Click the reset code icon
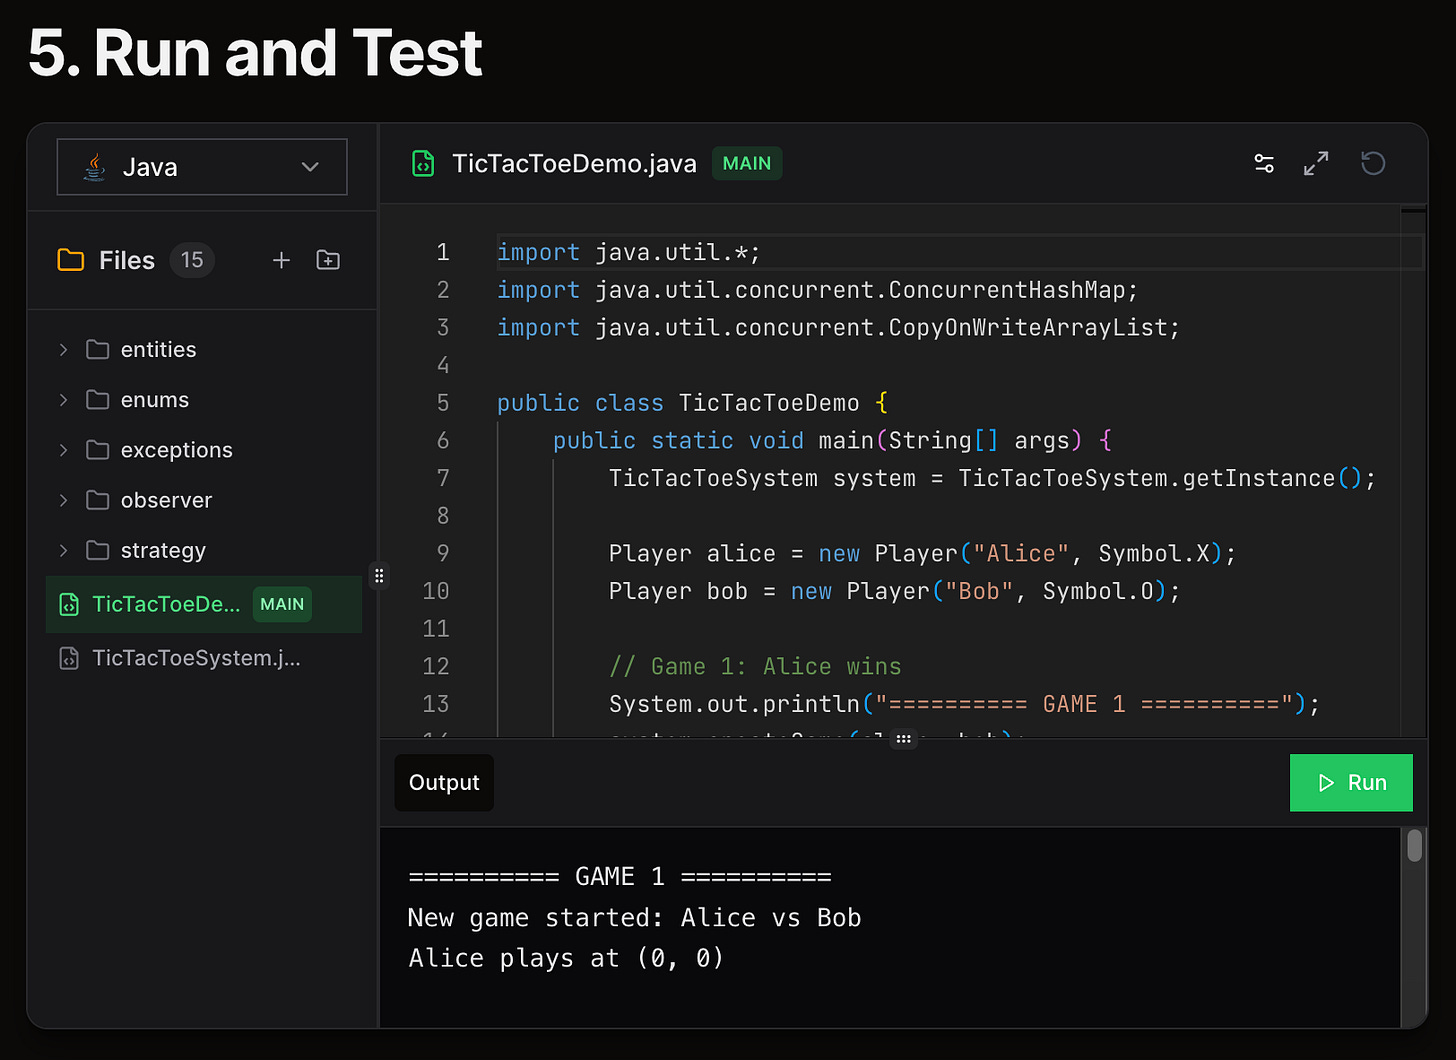This screenshot has width=1456, height=1060. pyautogui.click(x=1373, y=163)
